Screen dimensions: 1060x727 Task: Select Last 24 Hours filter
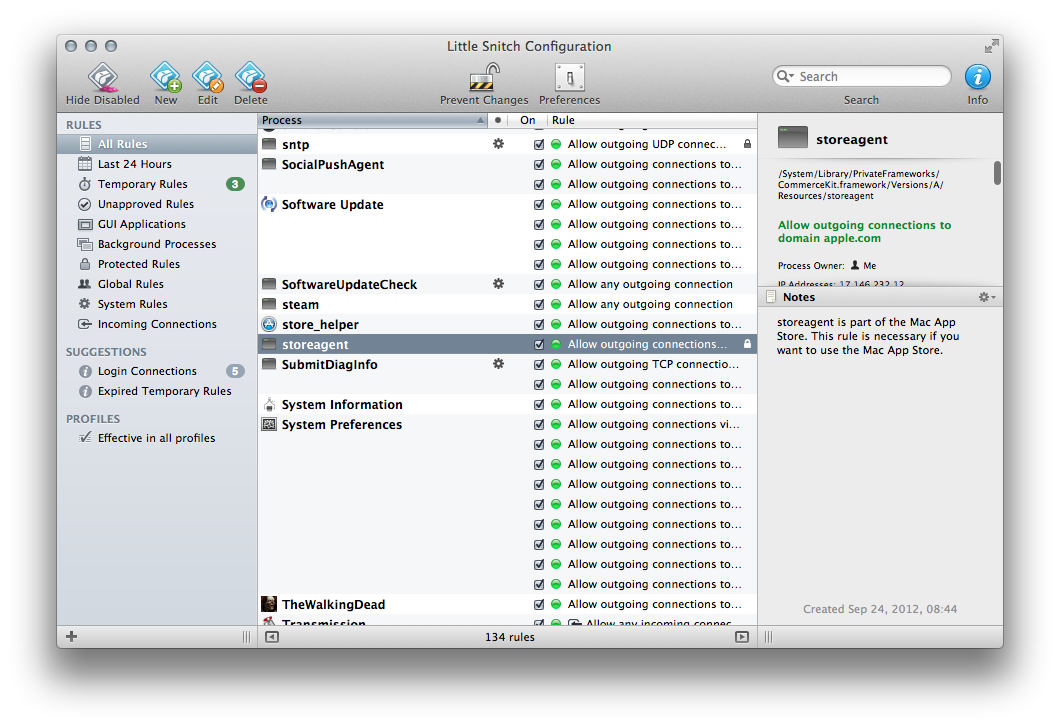(157, 164)
